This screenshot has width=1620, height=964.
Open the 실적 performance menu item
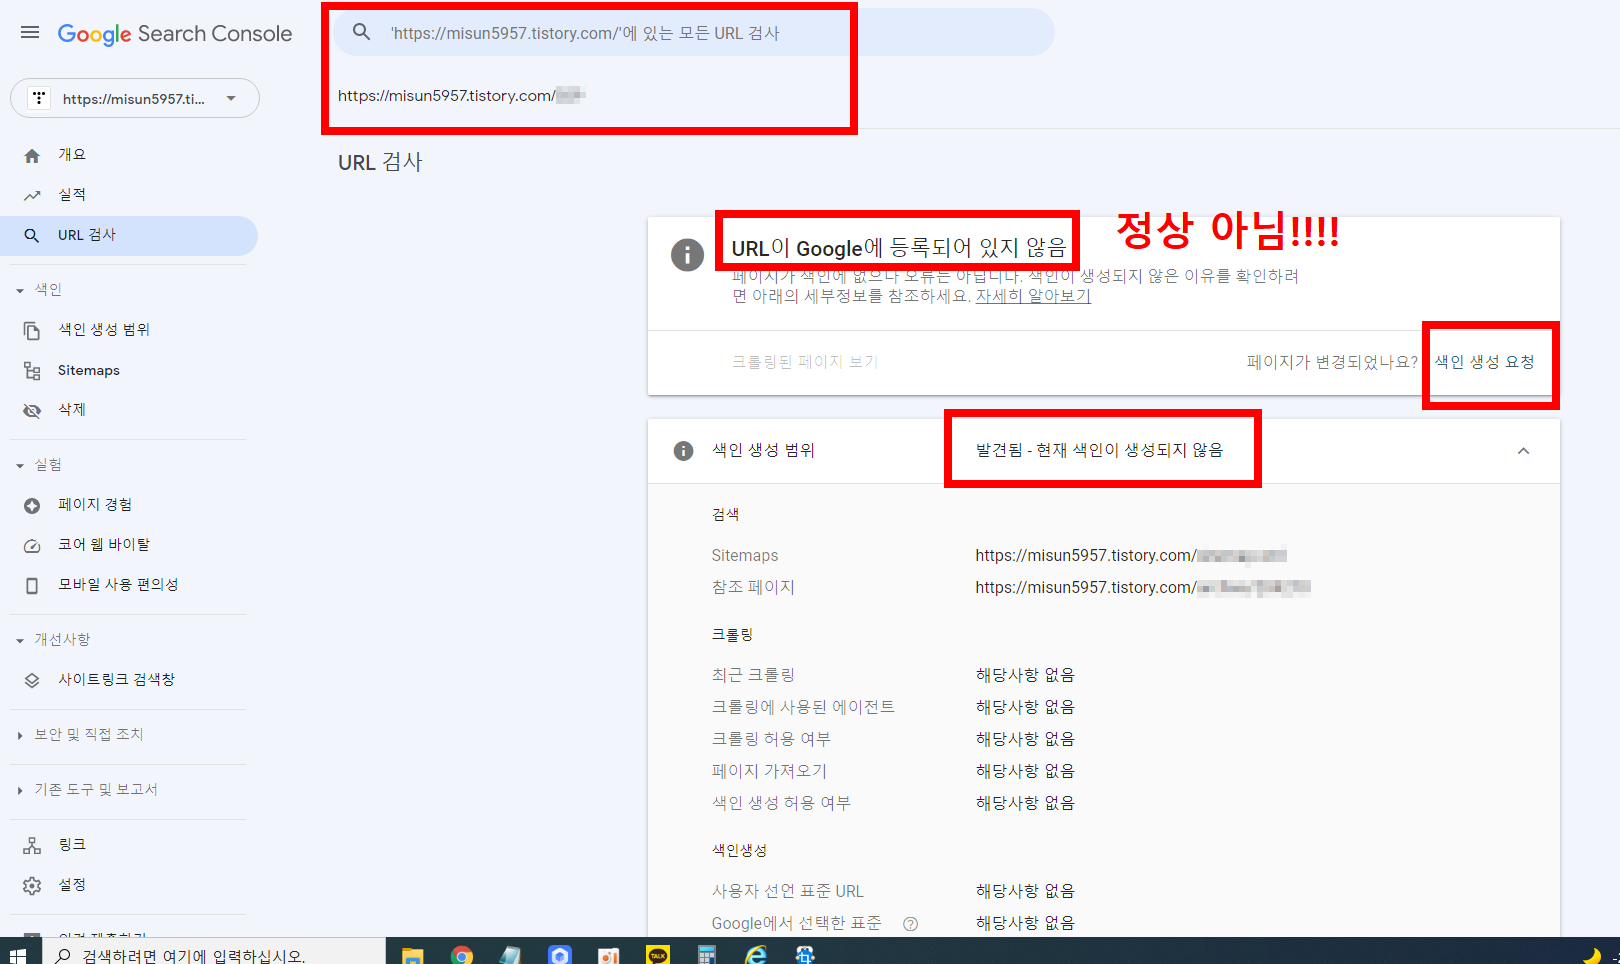[72, 194]
